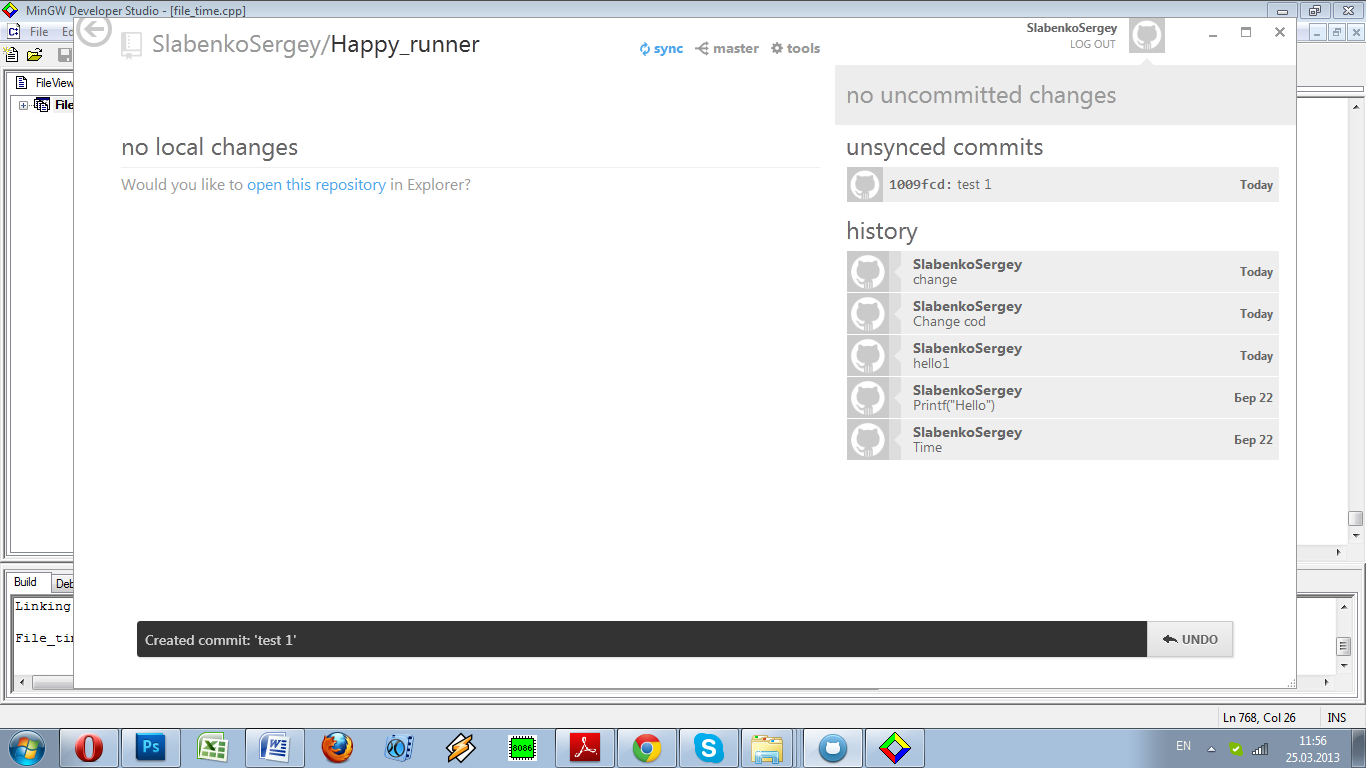Open Adobe Reader from the taskbar
1366x768 pixels.
coord(585,748)
